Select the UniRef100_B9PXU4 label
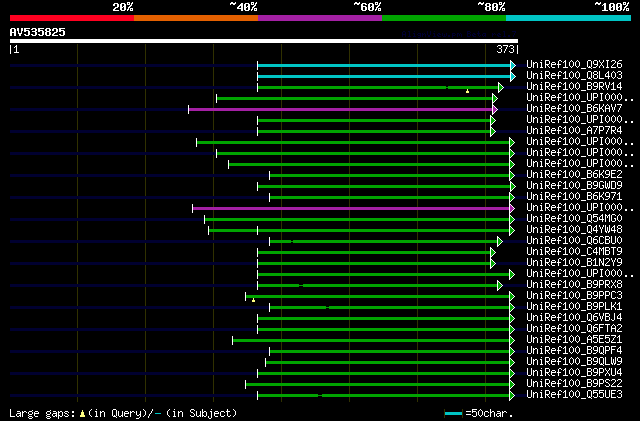The height and width of the screenshot is (421, 640). (574, 372)
